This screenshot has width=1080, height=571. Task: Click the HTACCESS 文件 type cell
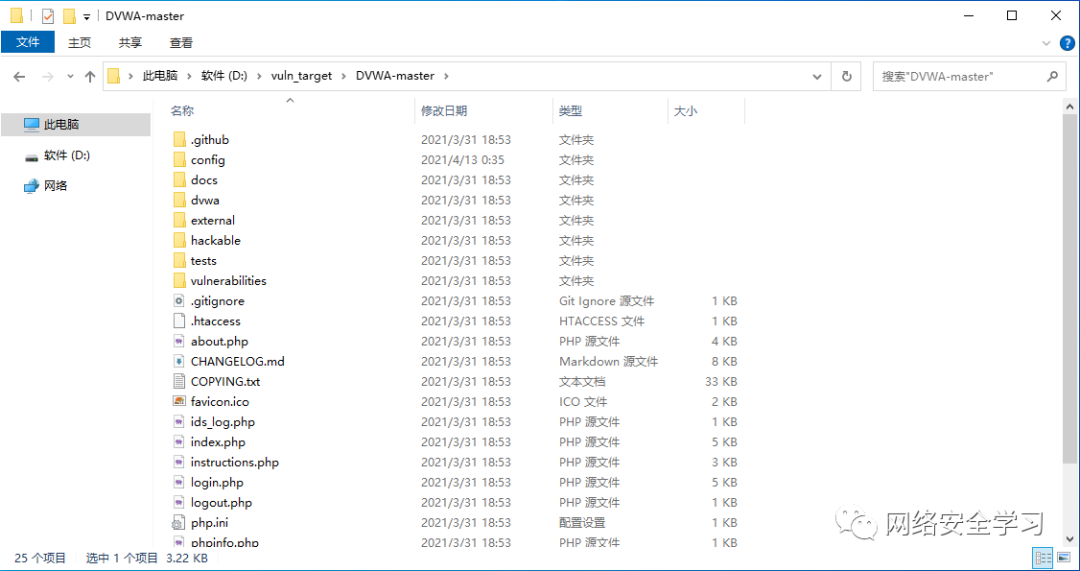click(602, 321)
